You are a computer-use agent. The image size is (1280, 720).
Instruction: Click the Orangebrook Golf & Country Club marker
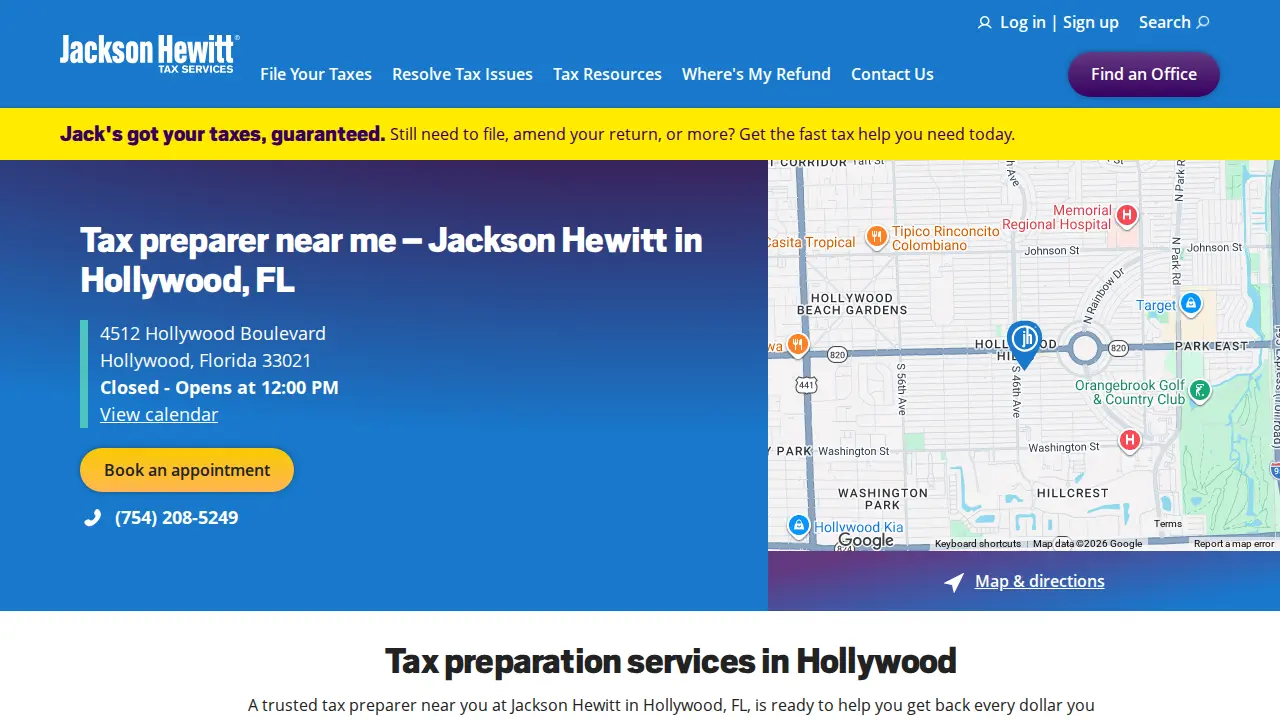click(x=1200, y=390)
